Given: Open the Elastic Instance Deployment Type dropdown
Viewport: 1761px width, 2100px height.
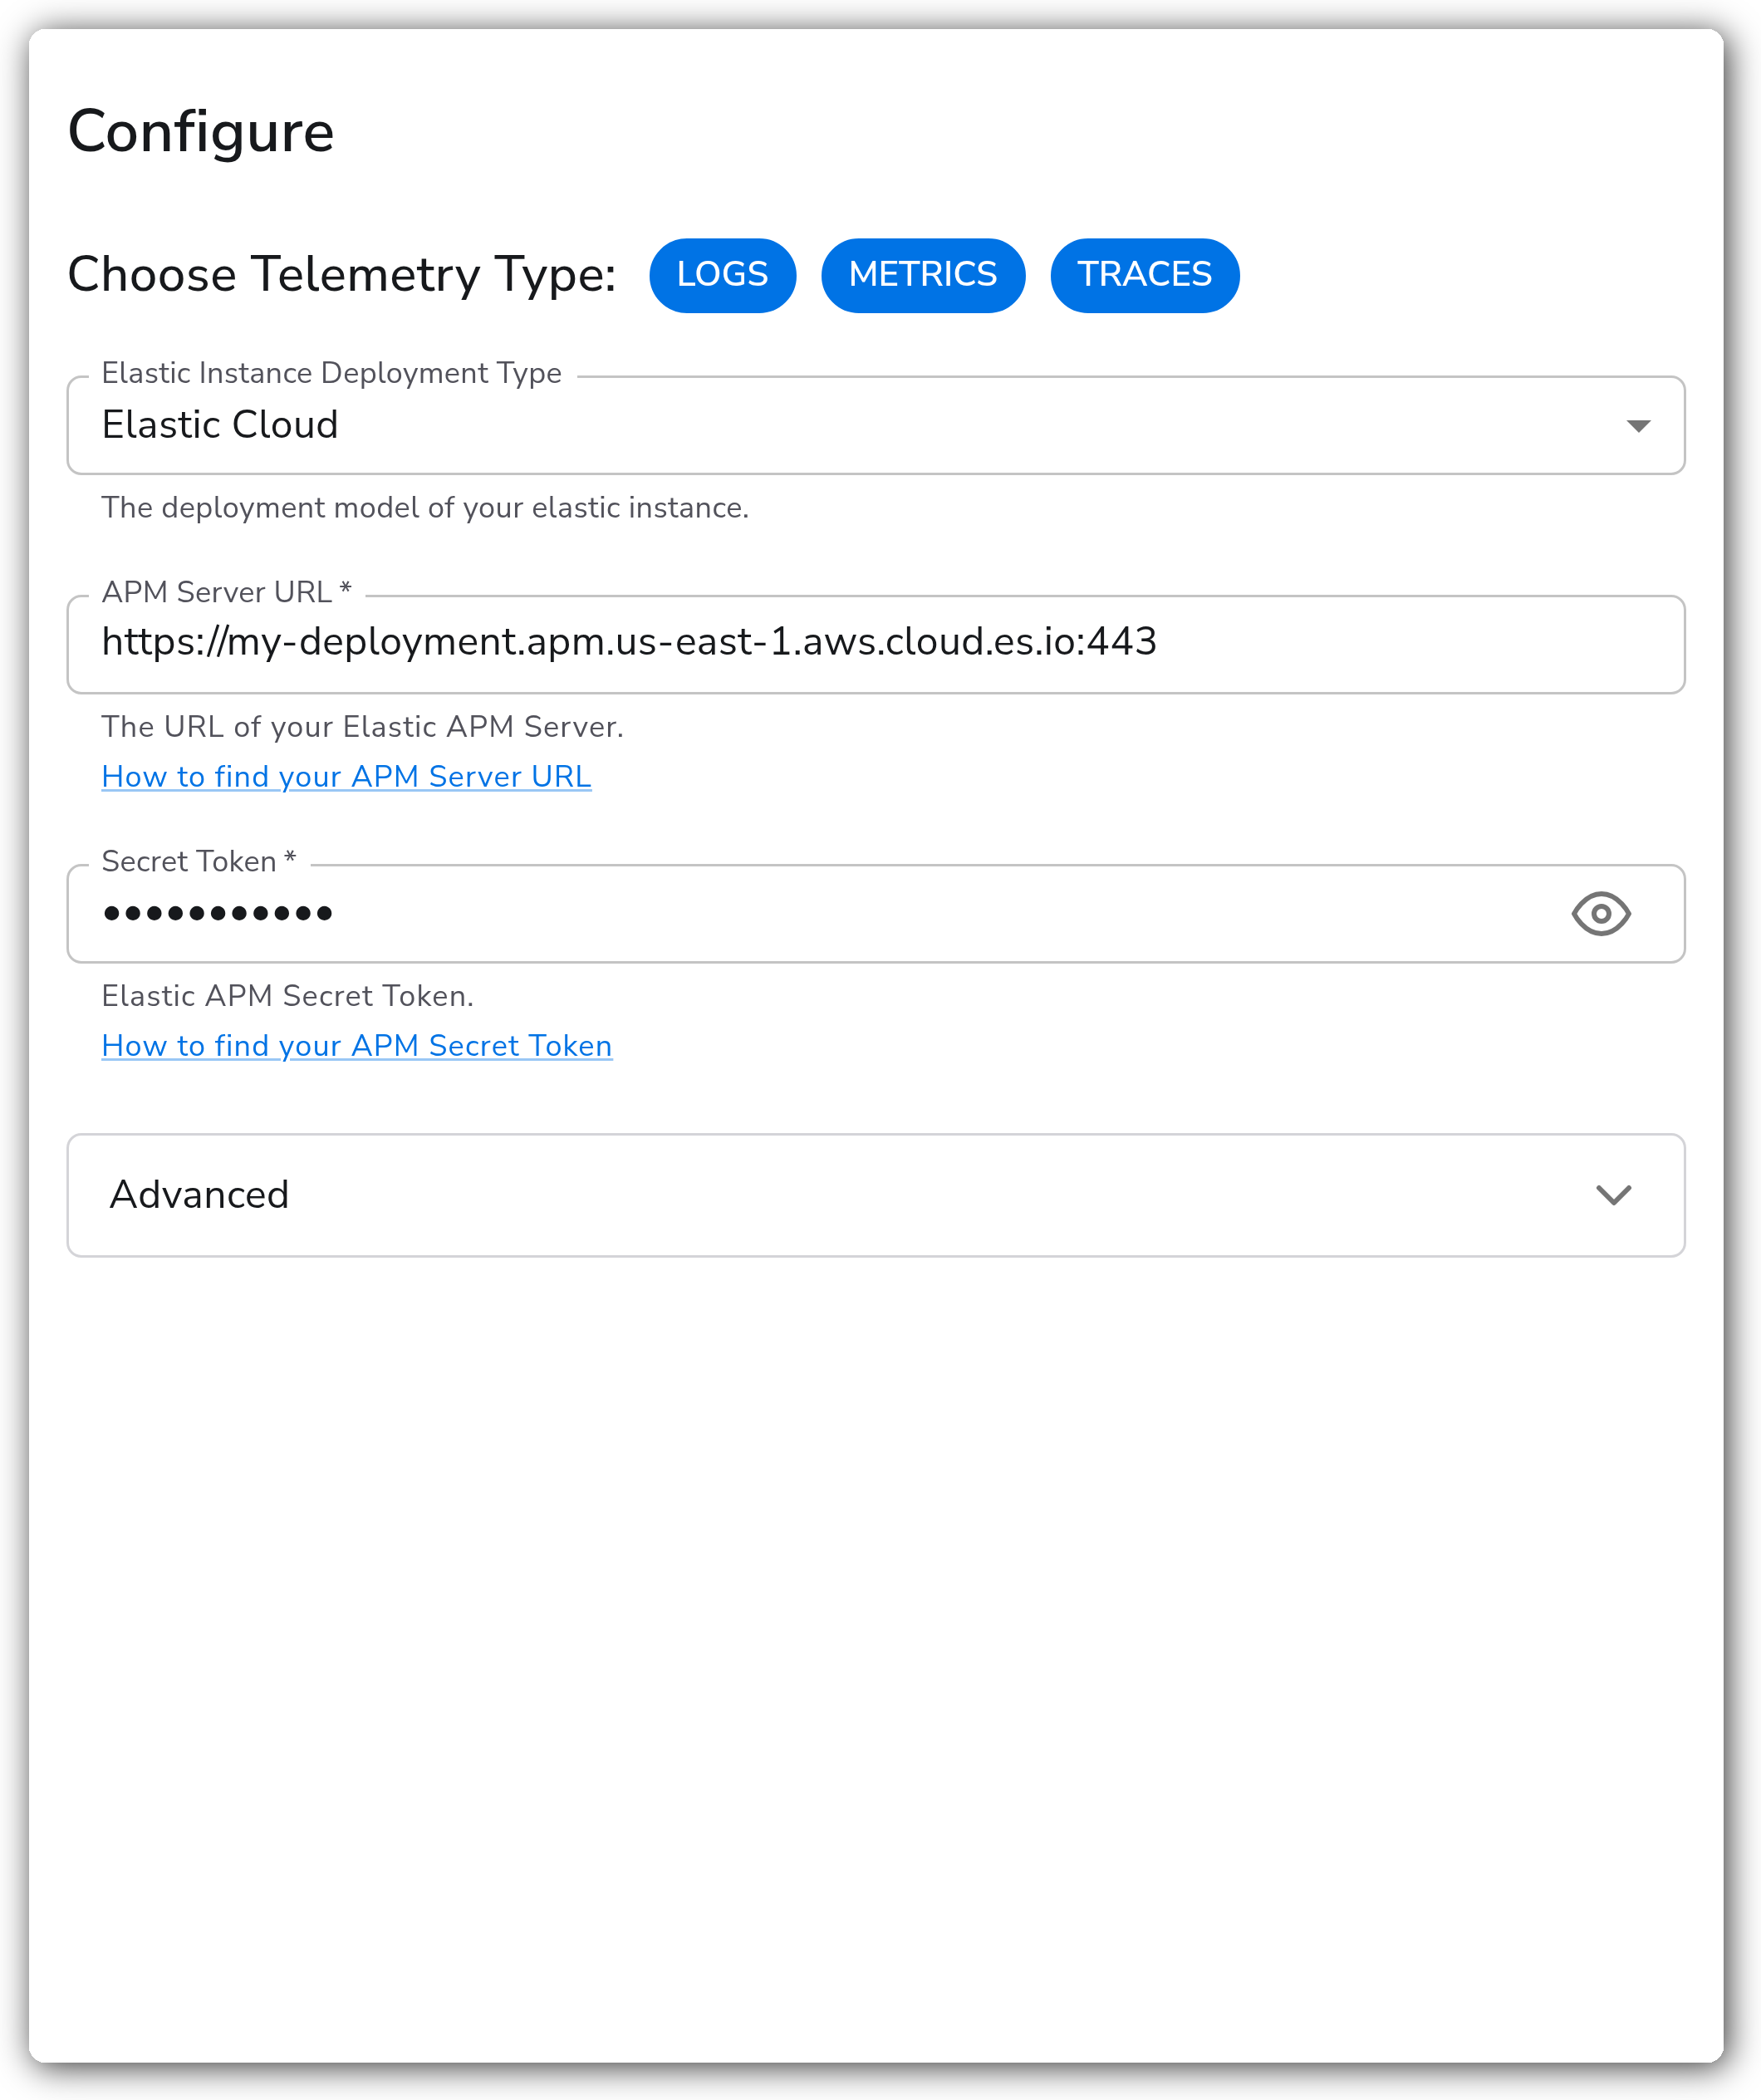Looking at the screenshot, I should [875, 425].
